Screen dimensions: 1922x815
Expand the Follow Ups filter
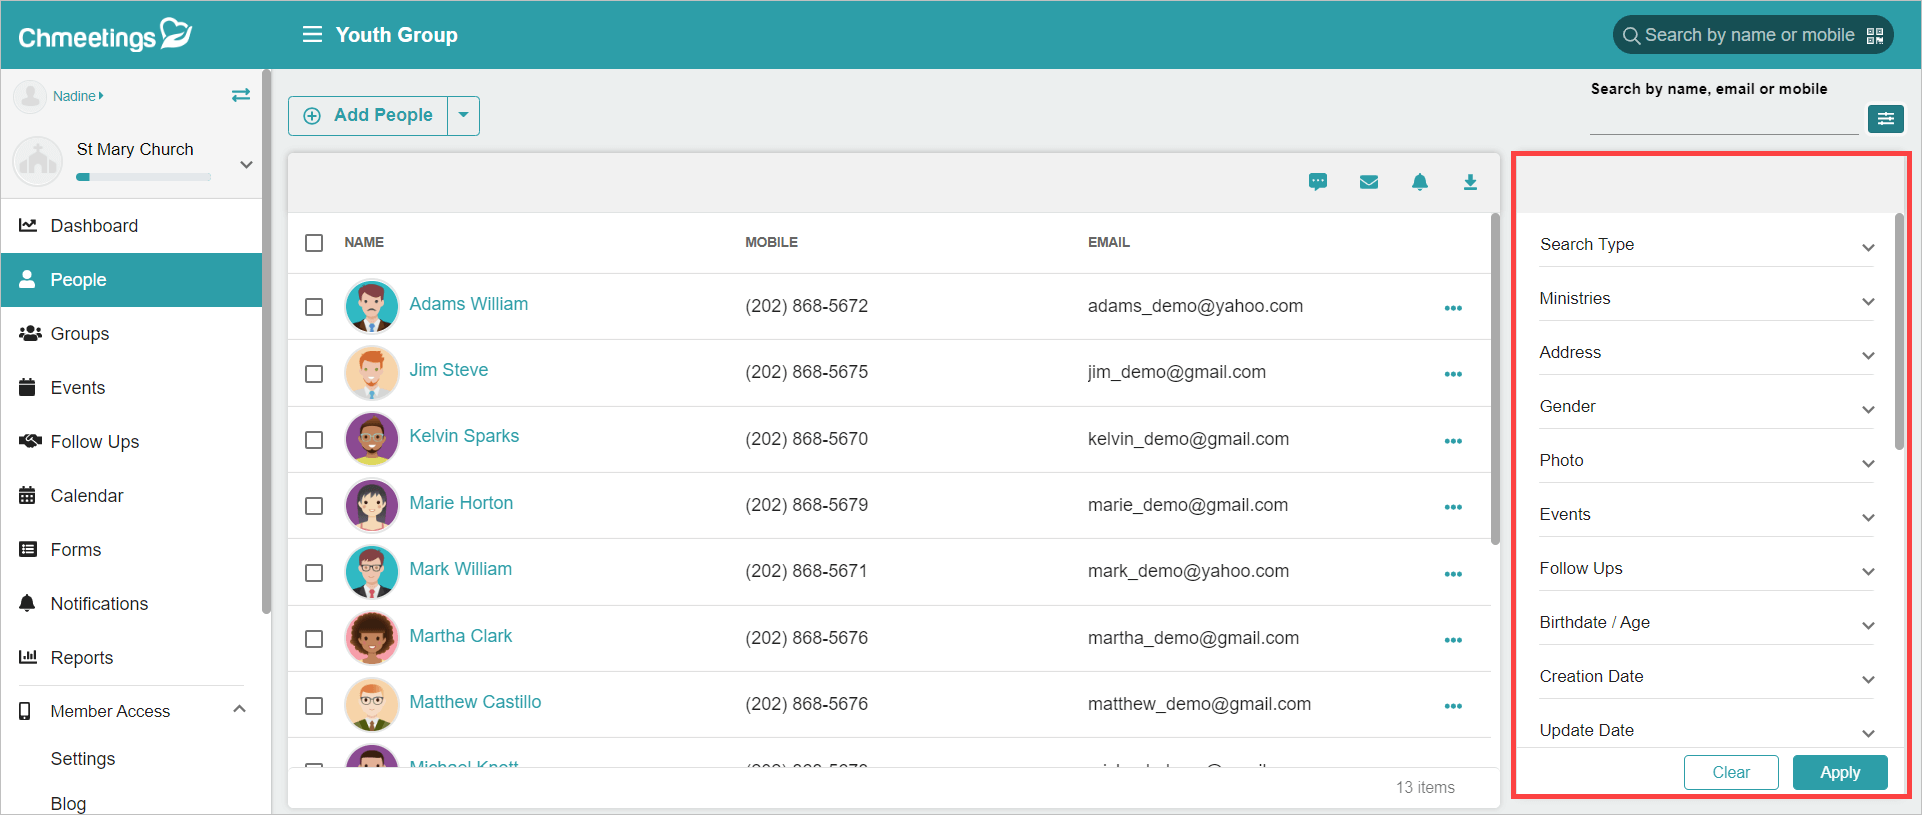(x=1706, y=569)
